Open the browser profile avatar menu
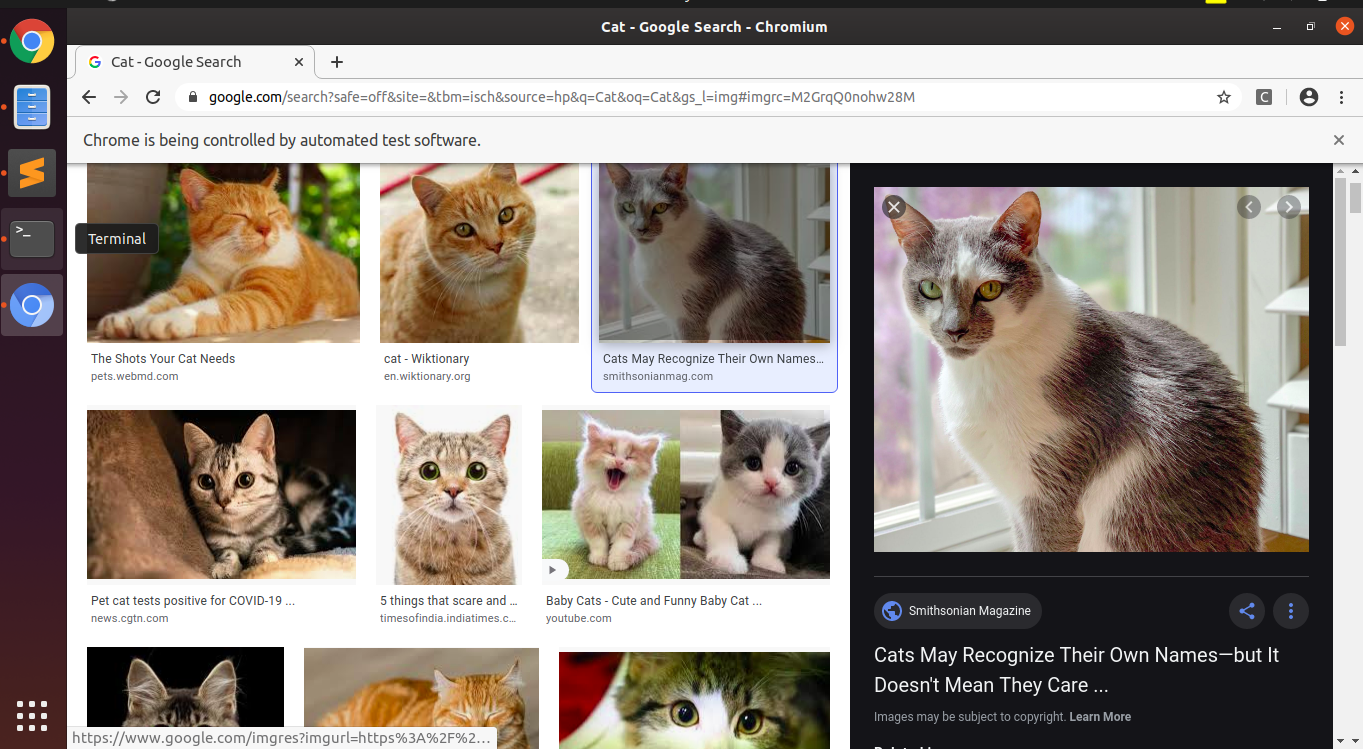Image resolution: width=1363 pixels, height=749 pixels. pos(1309,97)
